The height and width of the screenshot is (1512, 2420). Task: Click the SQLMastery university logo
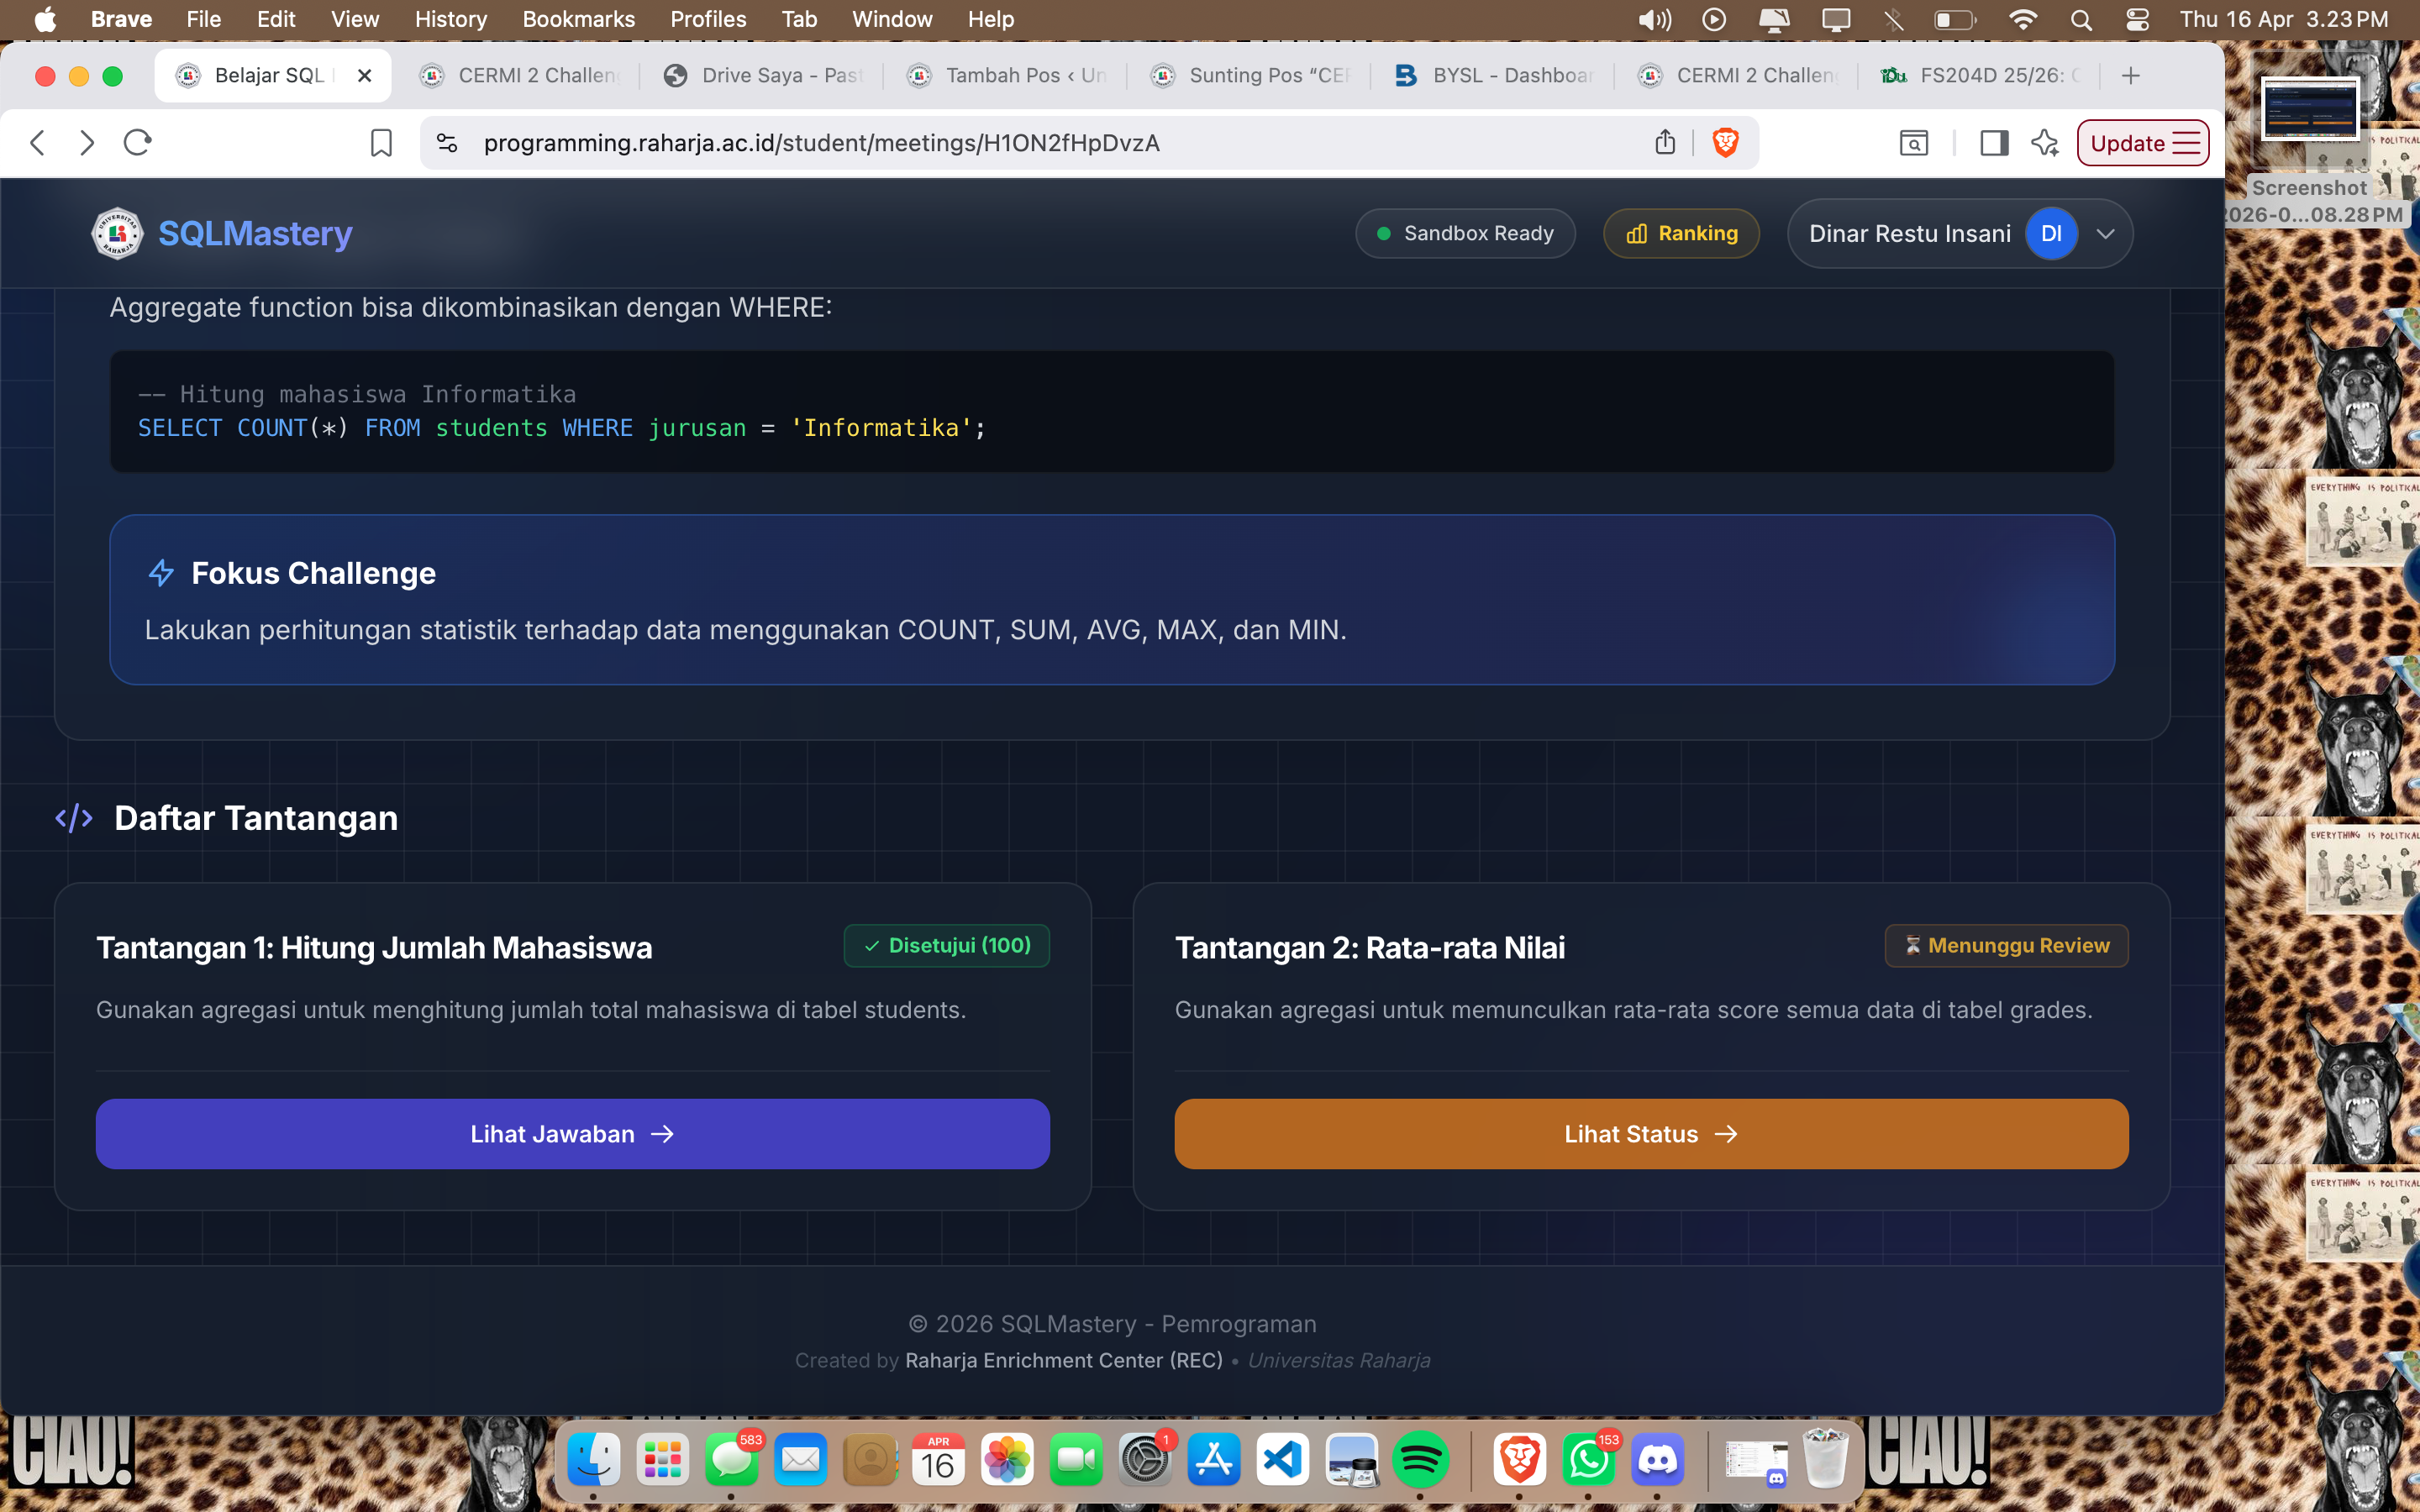[118, 233]
